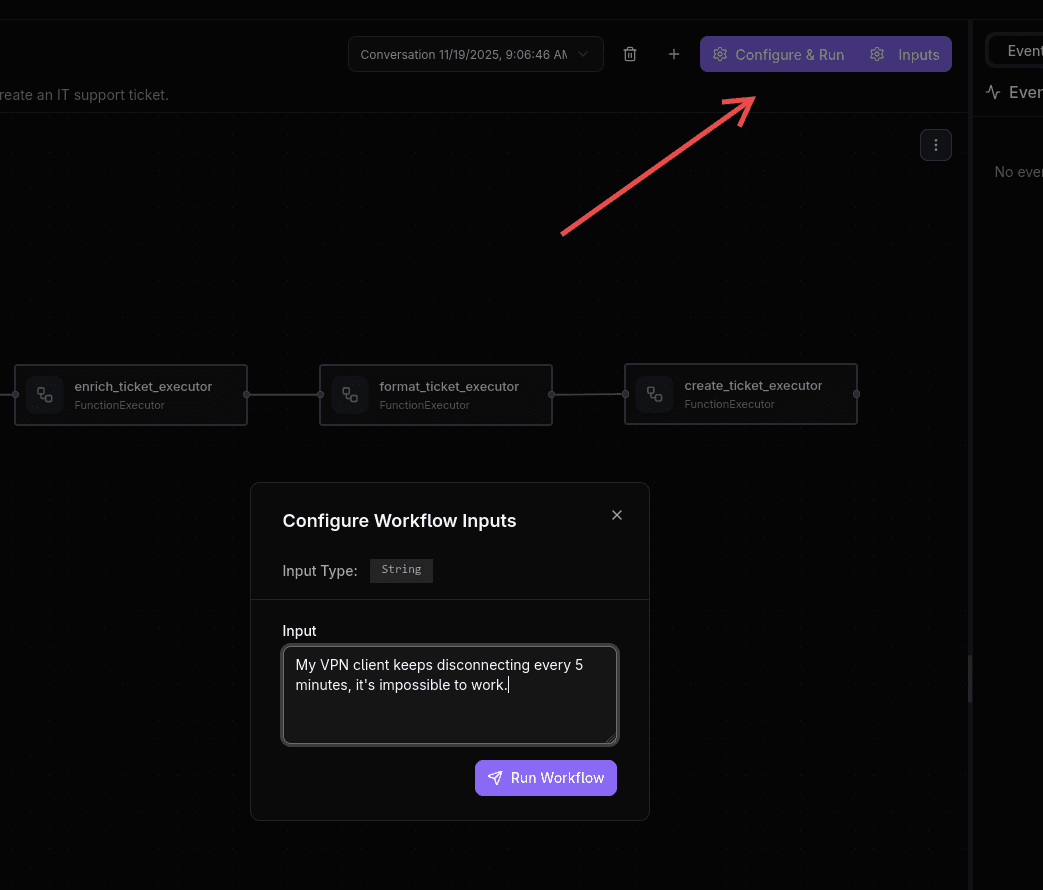Click the three-dot menu on the canvas

pyautogui.click(x=936, y=144)
